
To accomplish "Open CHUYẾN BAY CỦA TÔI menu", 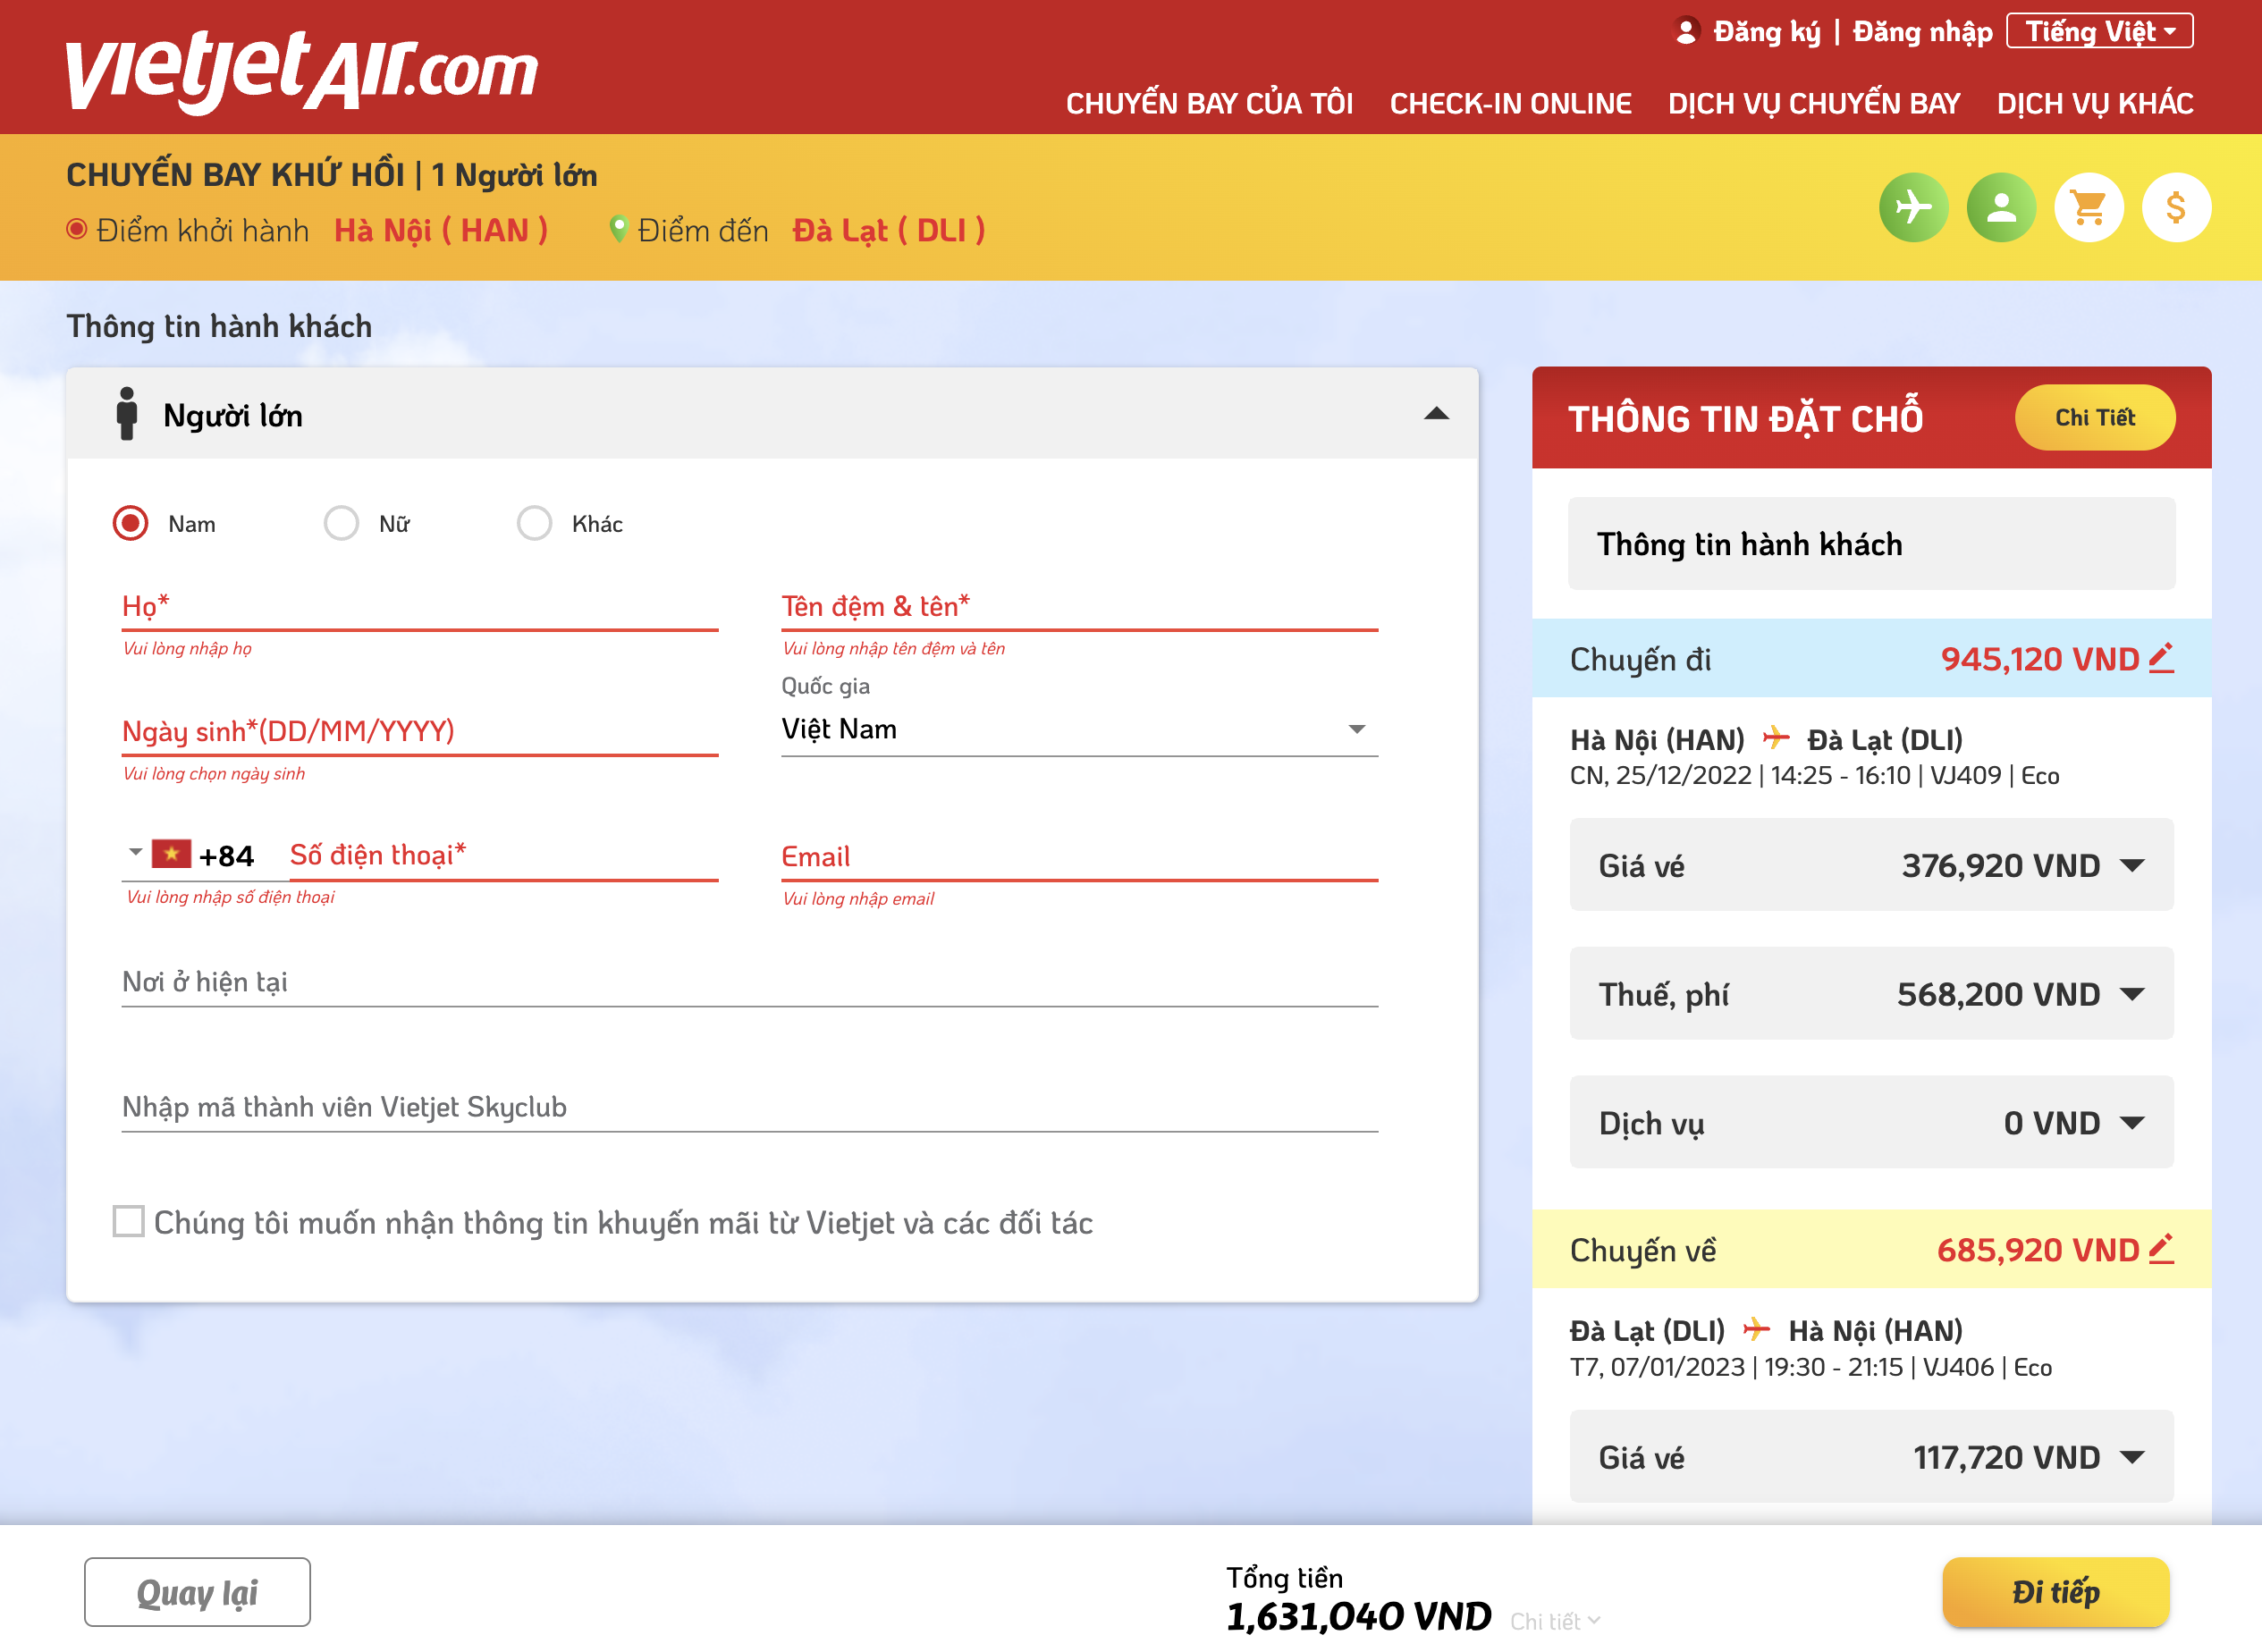I will pos(1209,104).
